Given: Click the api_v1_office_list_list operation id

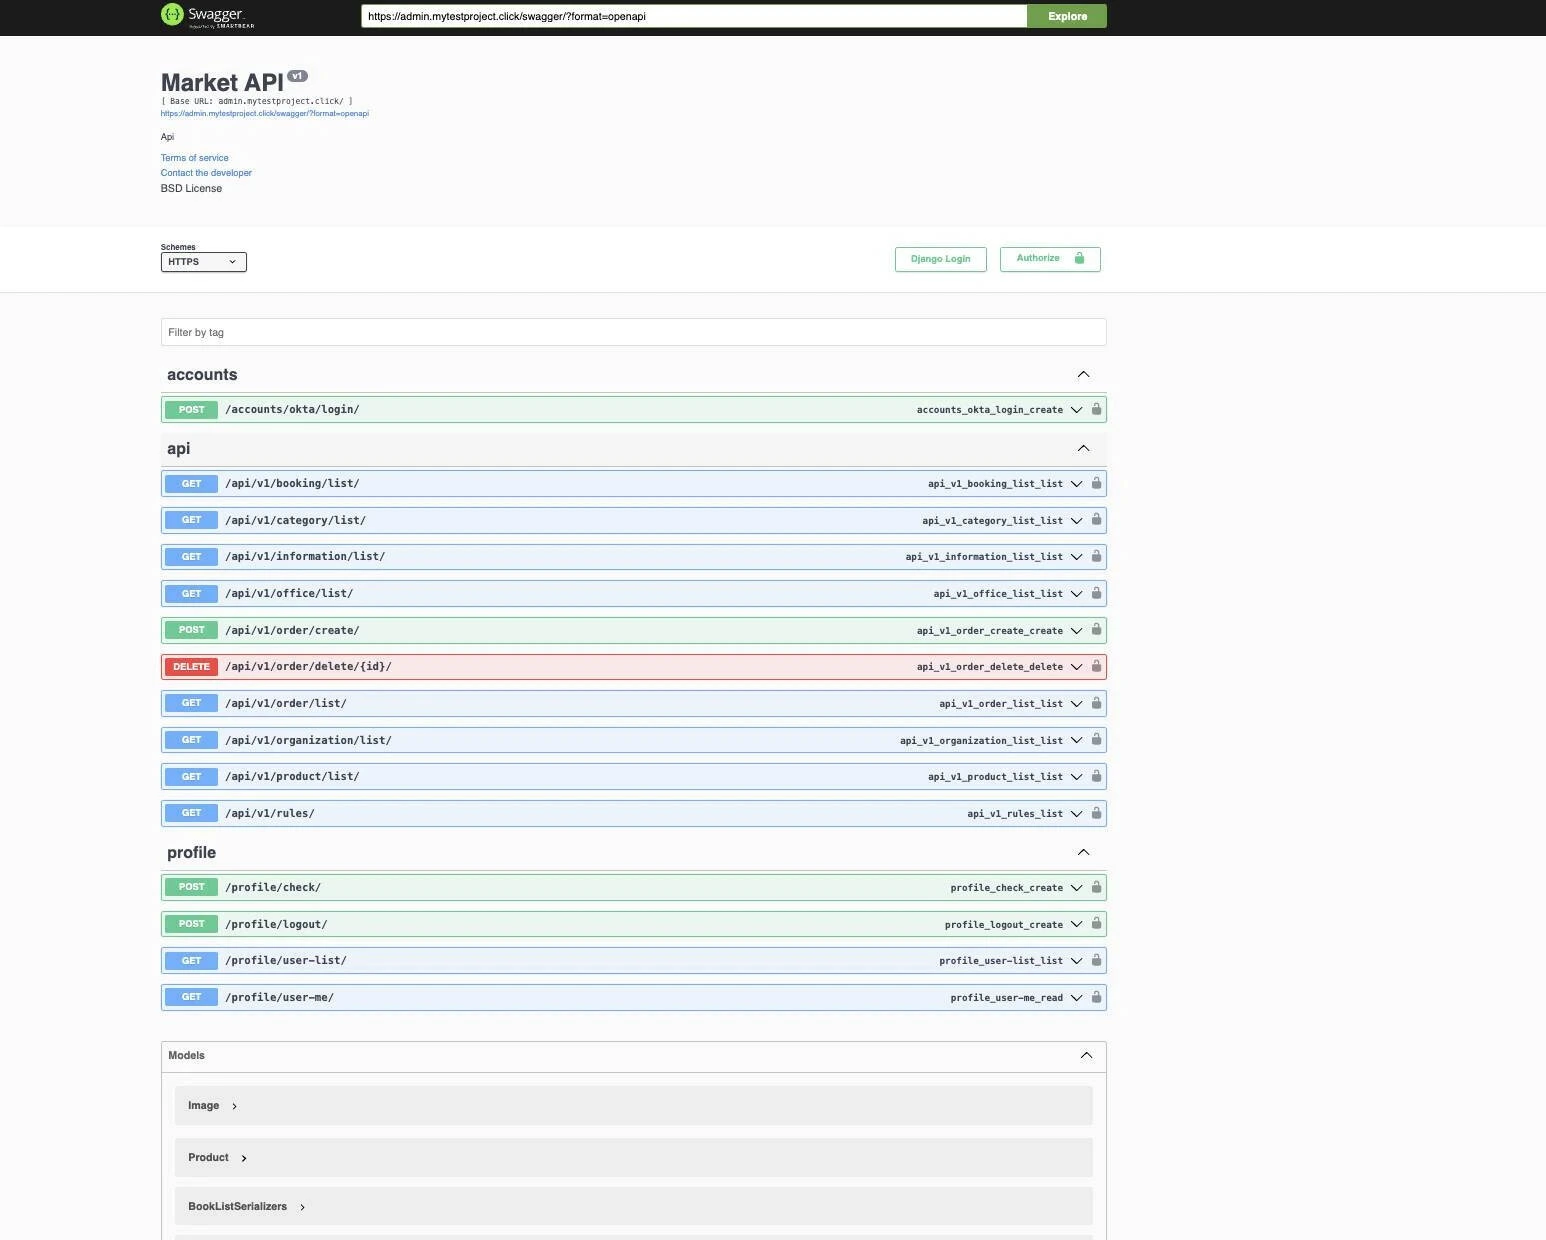Looking at the screenshot, I should tap(998, 594).
